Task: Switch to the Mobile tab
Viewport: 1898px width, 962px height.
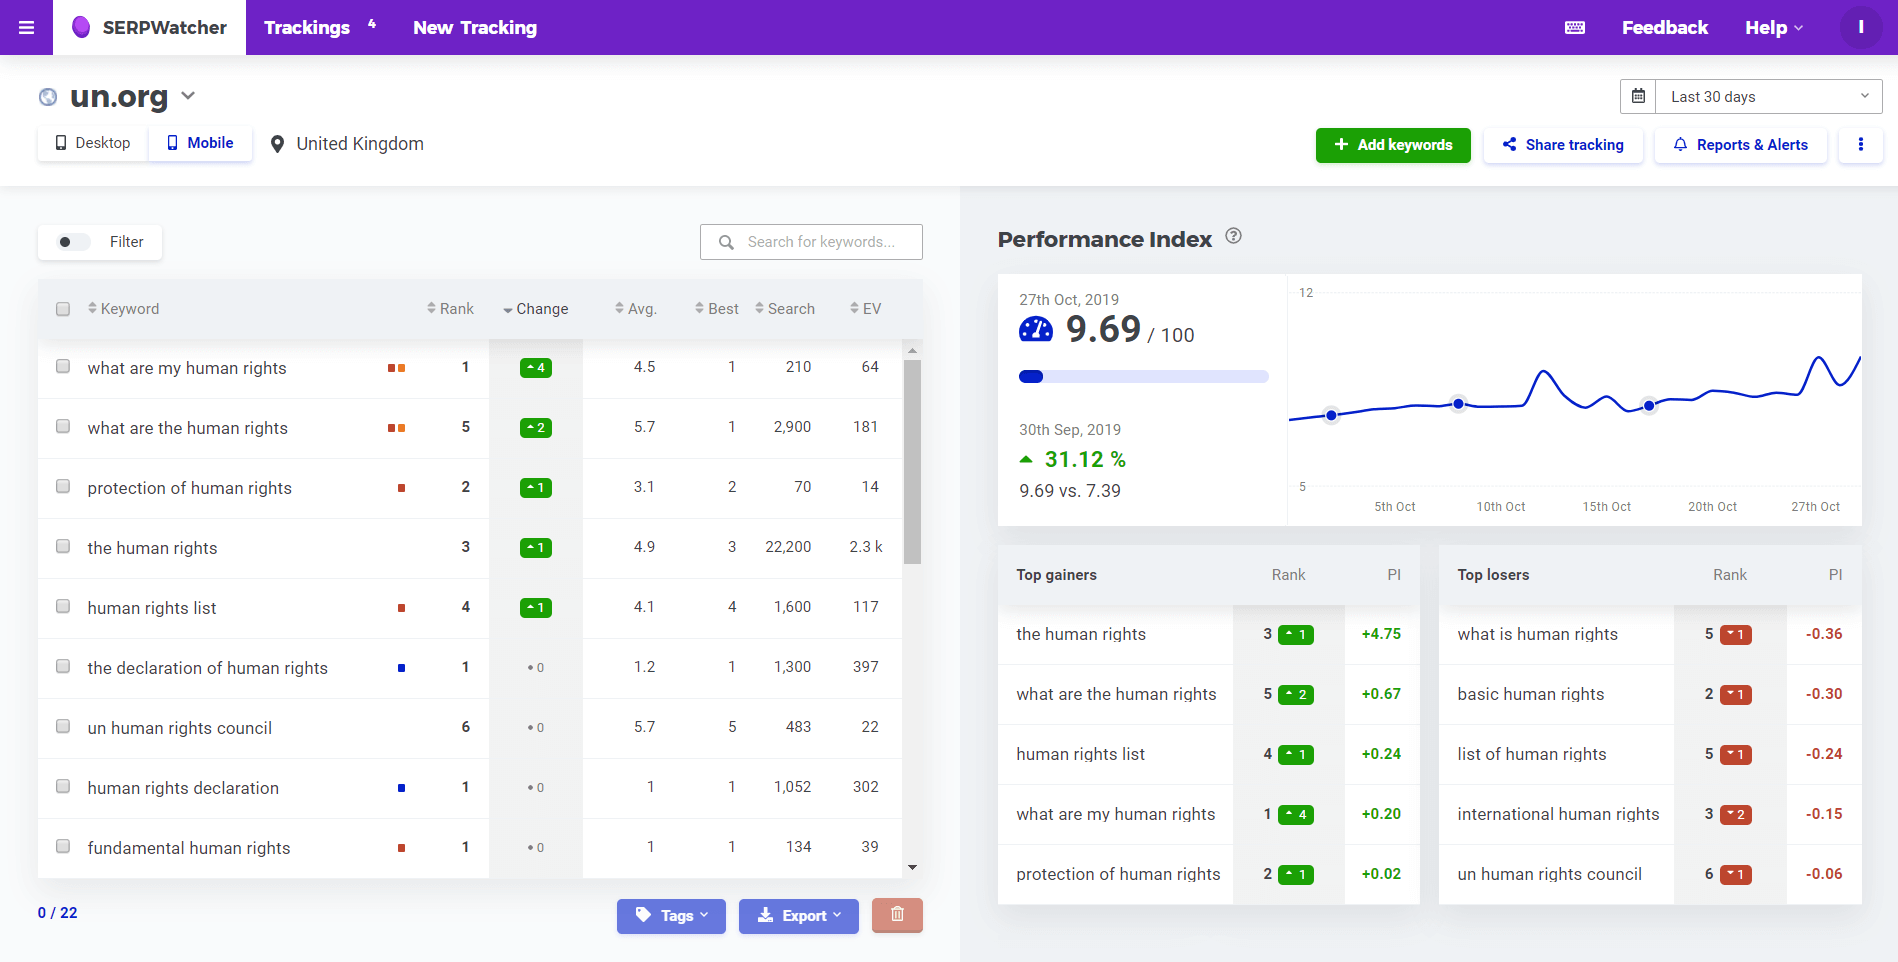Action: tap(200, 143)
